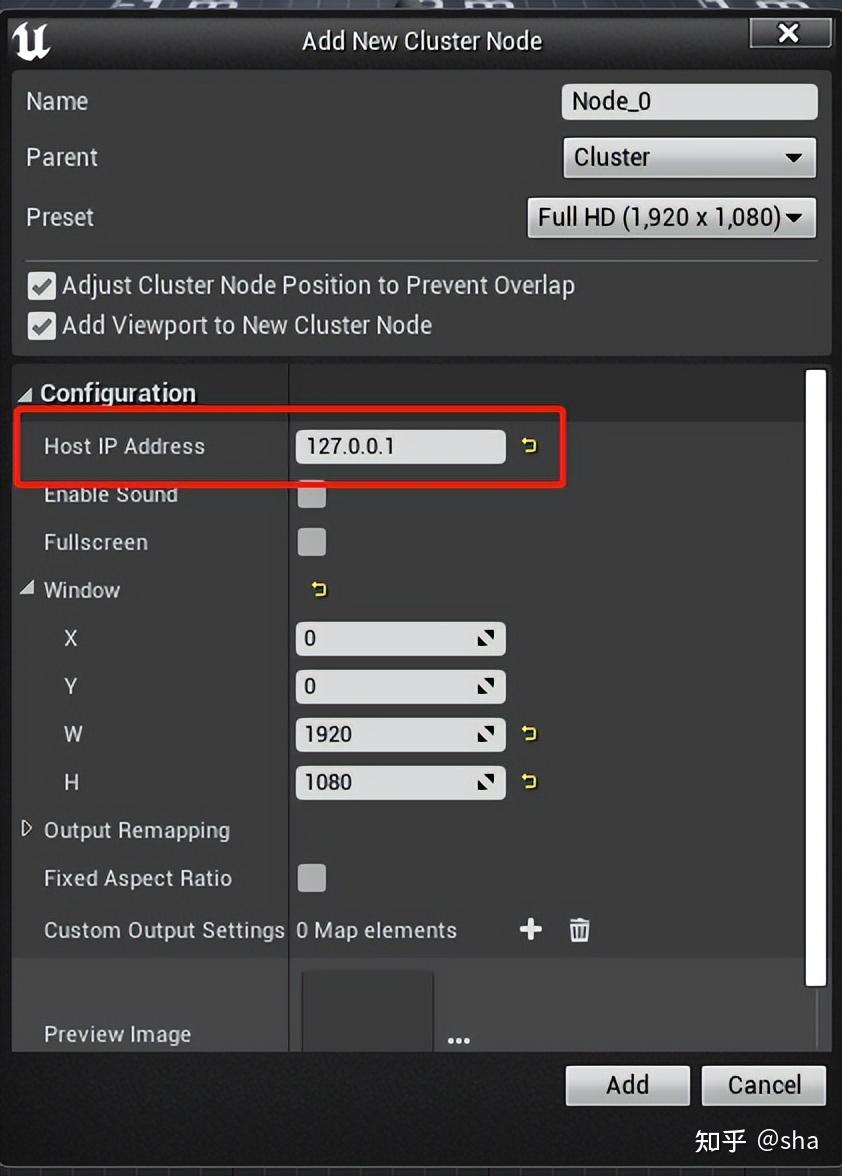
Task: Collapse the Configuration section
Action: tap(25, 394)
